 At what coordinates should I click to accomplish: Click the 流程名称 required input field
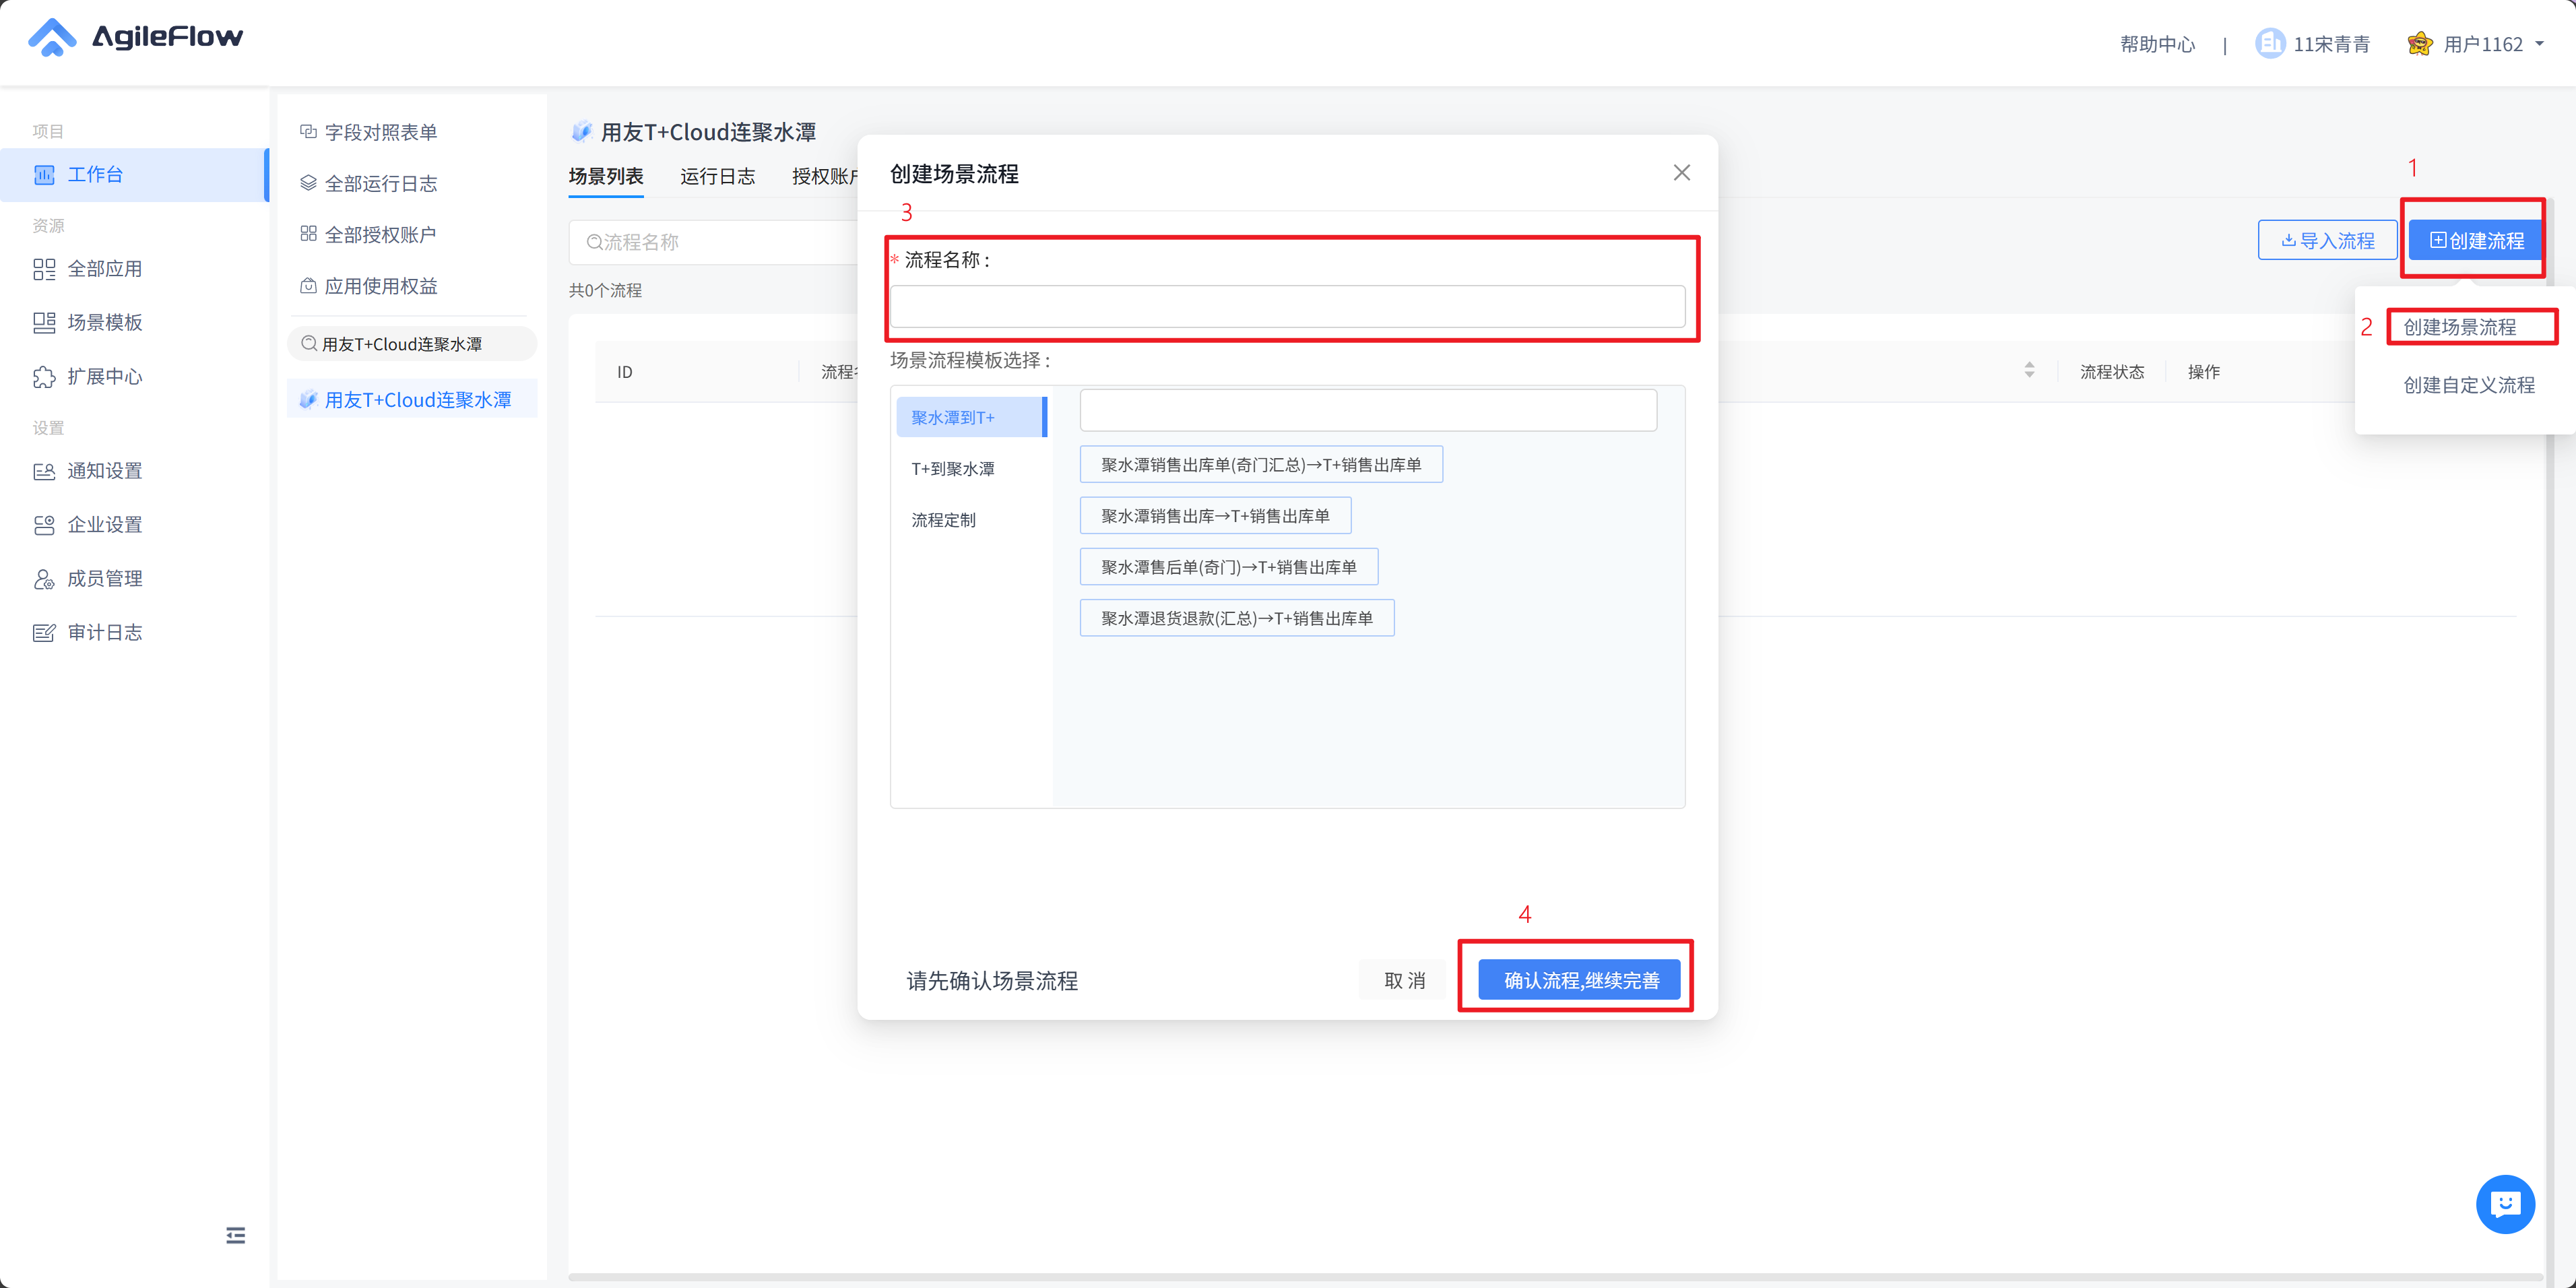pyautogui.click(x=1287, y=307)
